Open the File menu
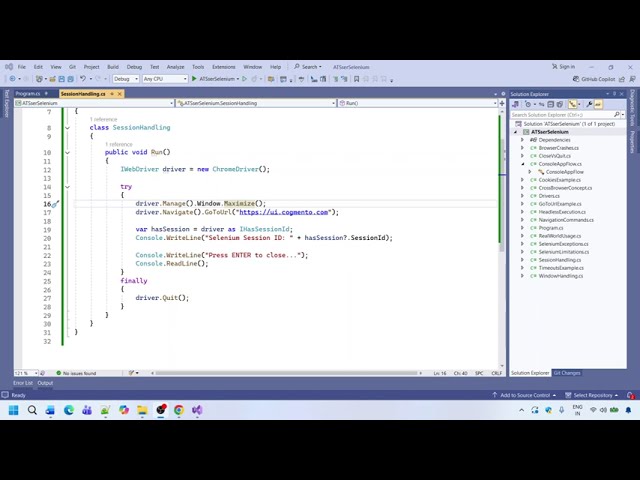 point(22,67)
